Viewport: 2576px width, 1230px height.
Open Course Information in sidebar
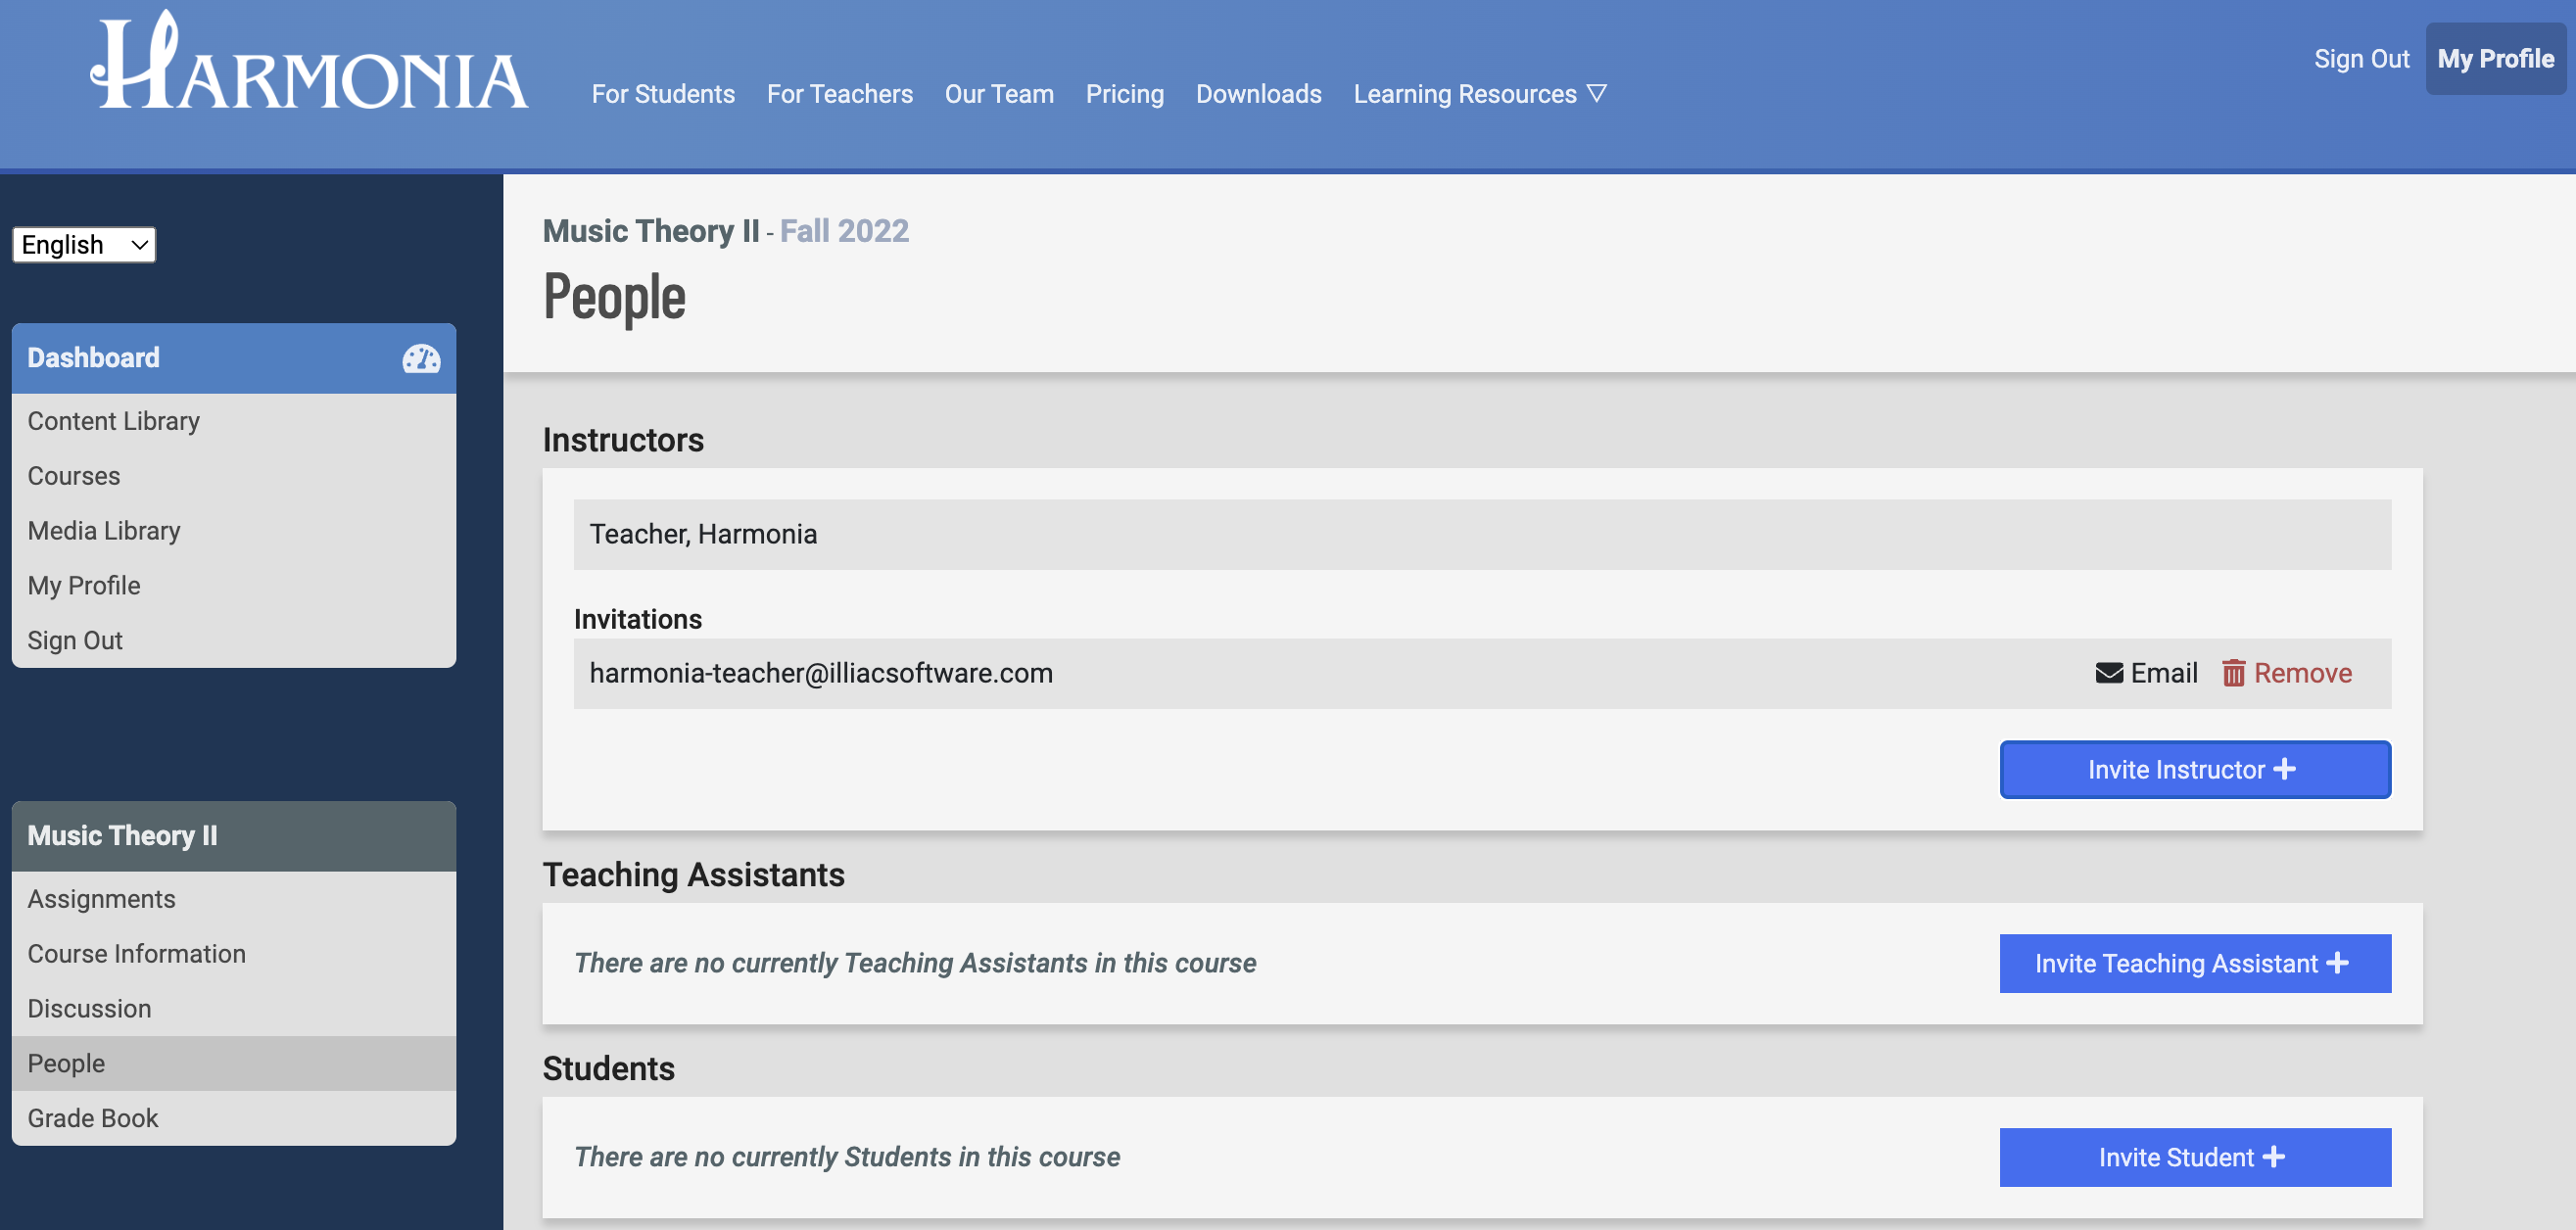(x=234, y=954)
